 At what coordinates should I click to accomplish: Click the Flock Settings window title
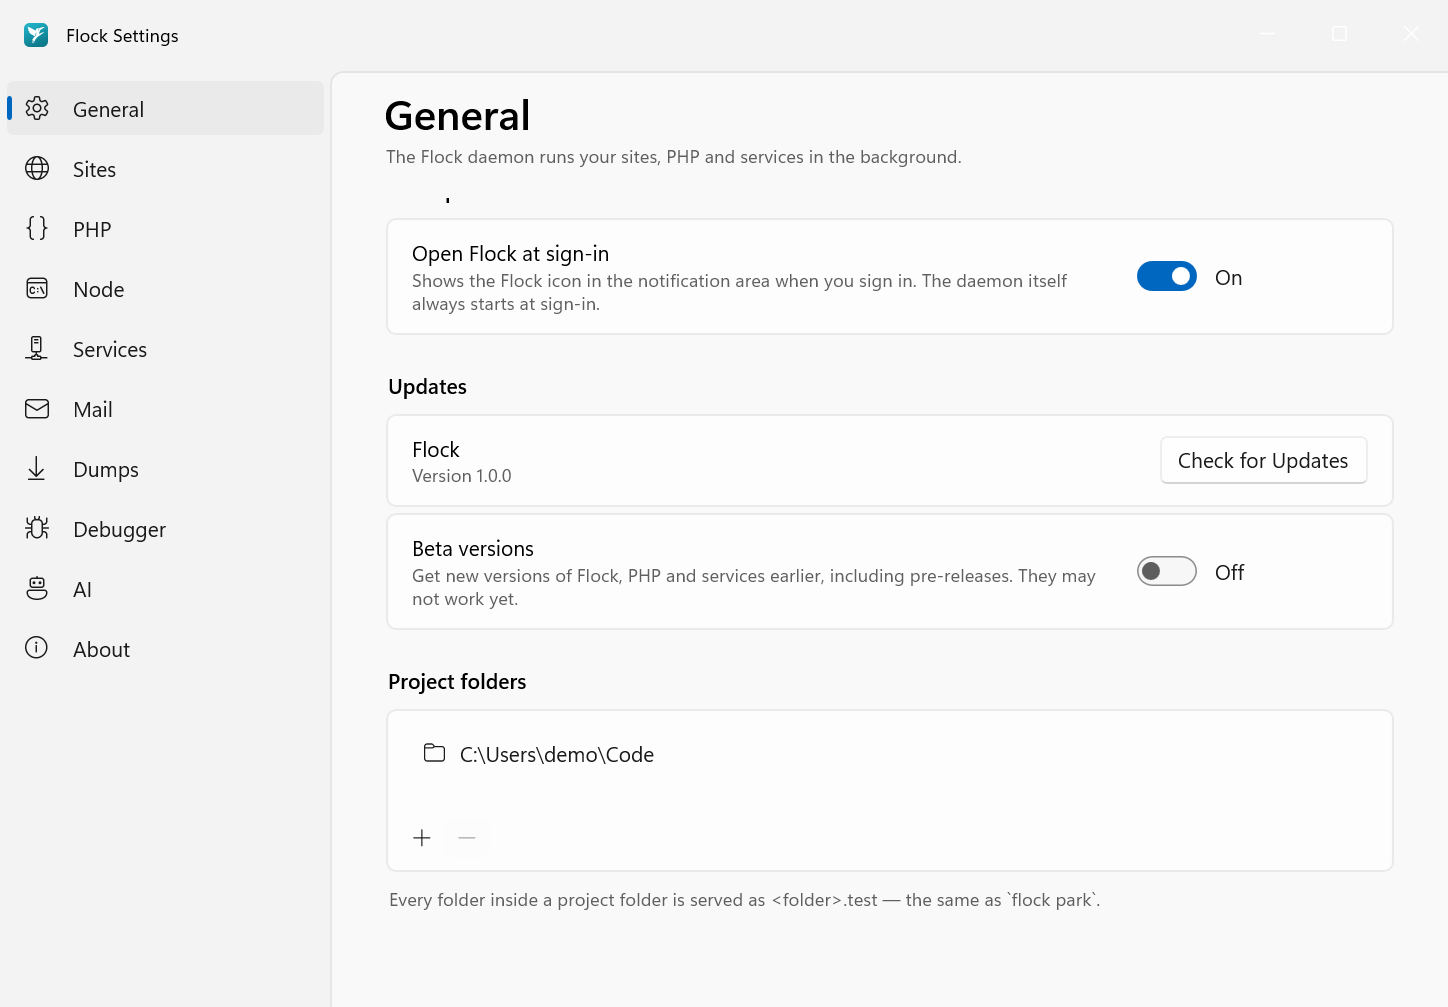click(x=122, y=36)
